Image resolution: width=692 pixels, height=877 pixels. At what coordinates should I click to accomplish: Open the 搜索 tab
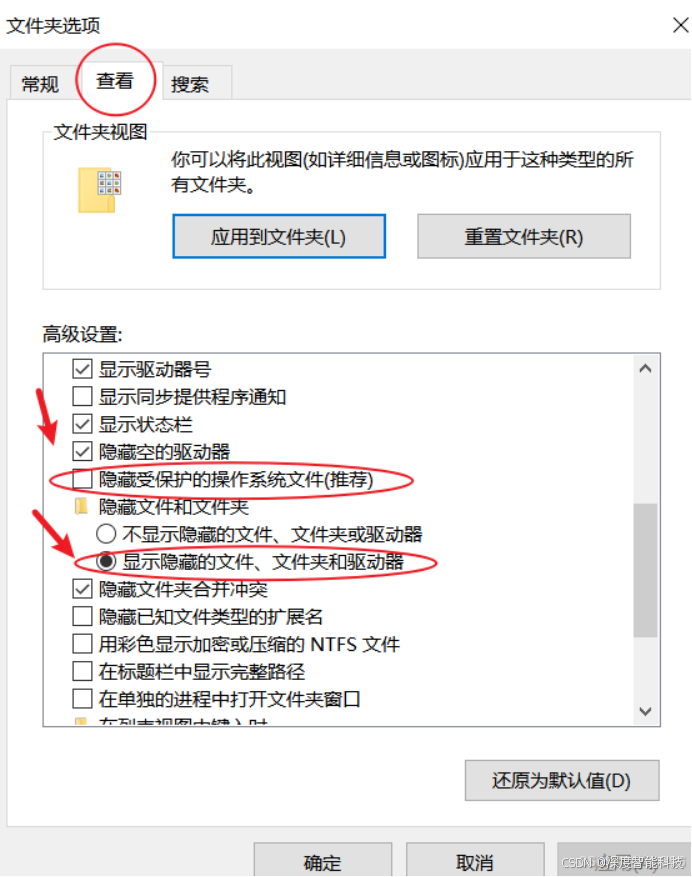(x=190, y=84)
